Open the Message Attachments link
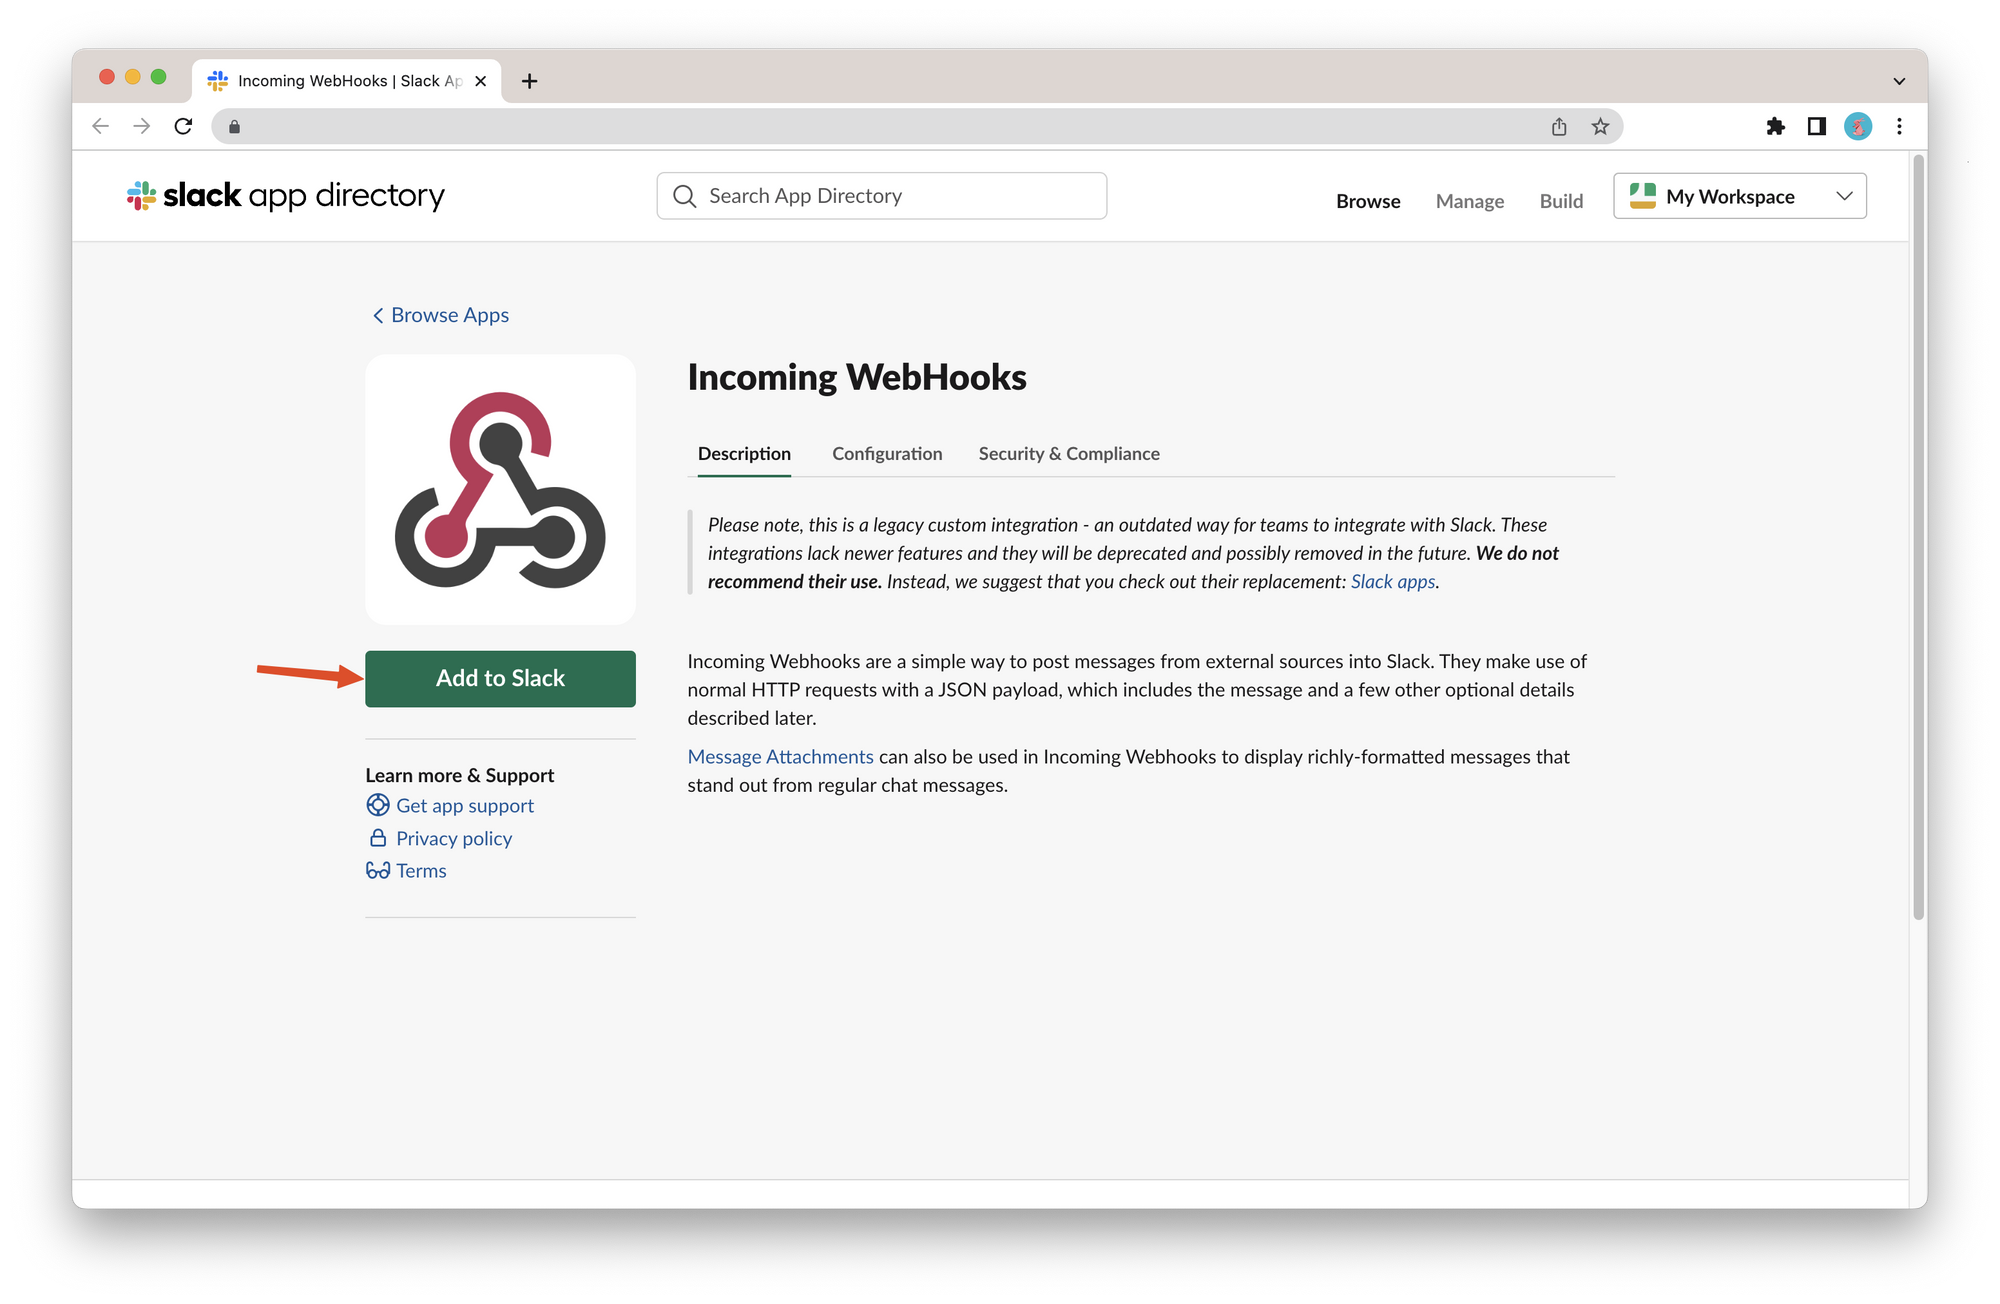The width and height of the screenshot is (2000, 1304). click(x=780, y=757)
